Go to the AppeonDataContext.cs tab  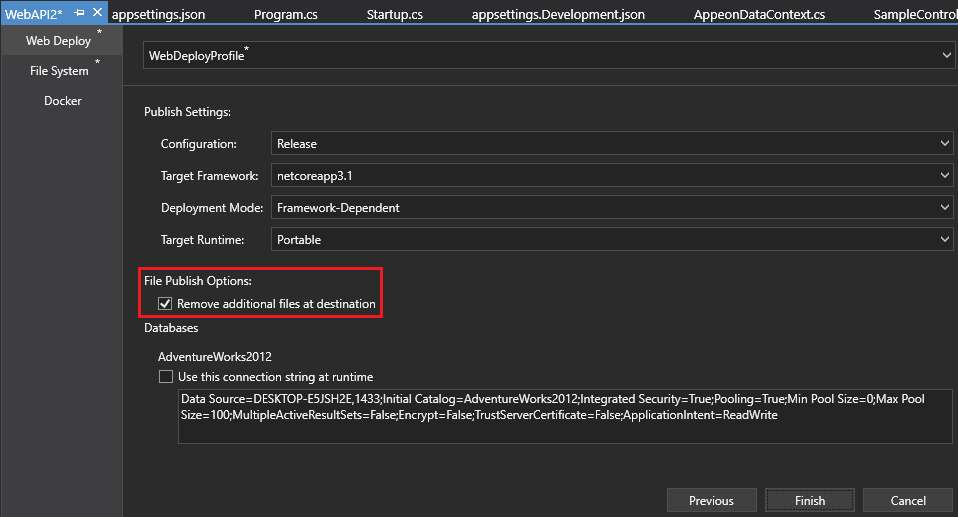coord(759,14)
